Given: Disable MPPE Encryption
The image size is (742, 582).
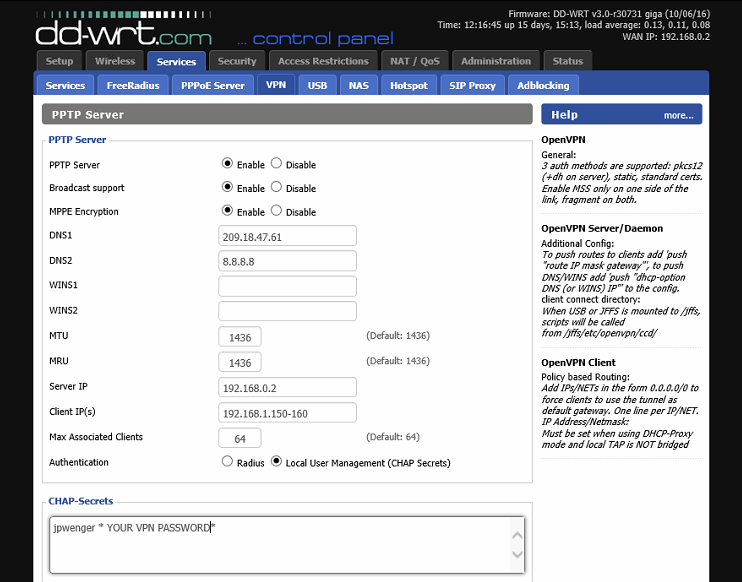Looking at the screenshot, I should (x=276, y=211).
